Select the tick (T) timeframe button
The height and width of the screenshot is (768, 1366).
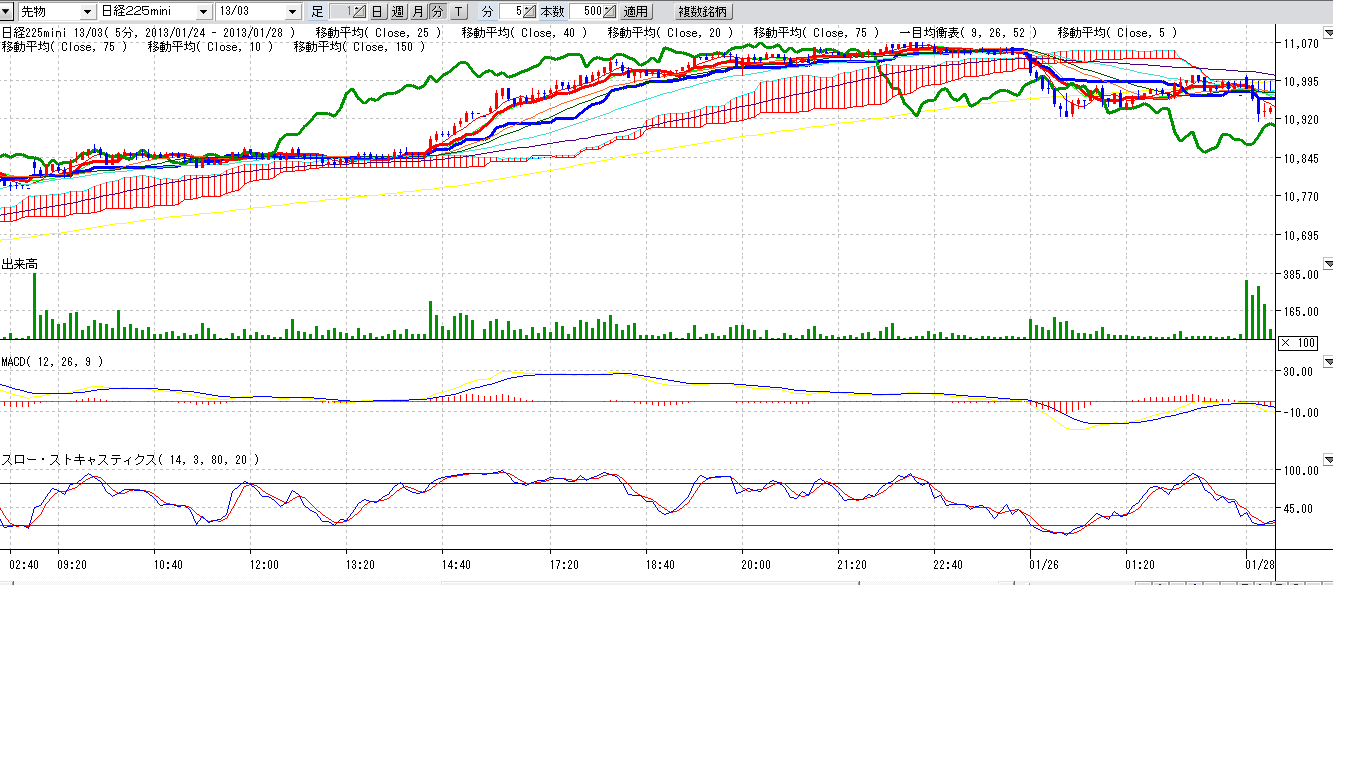click(458, 12)
